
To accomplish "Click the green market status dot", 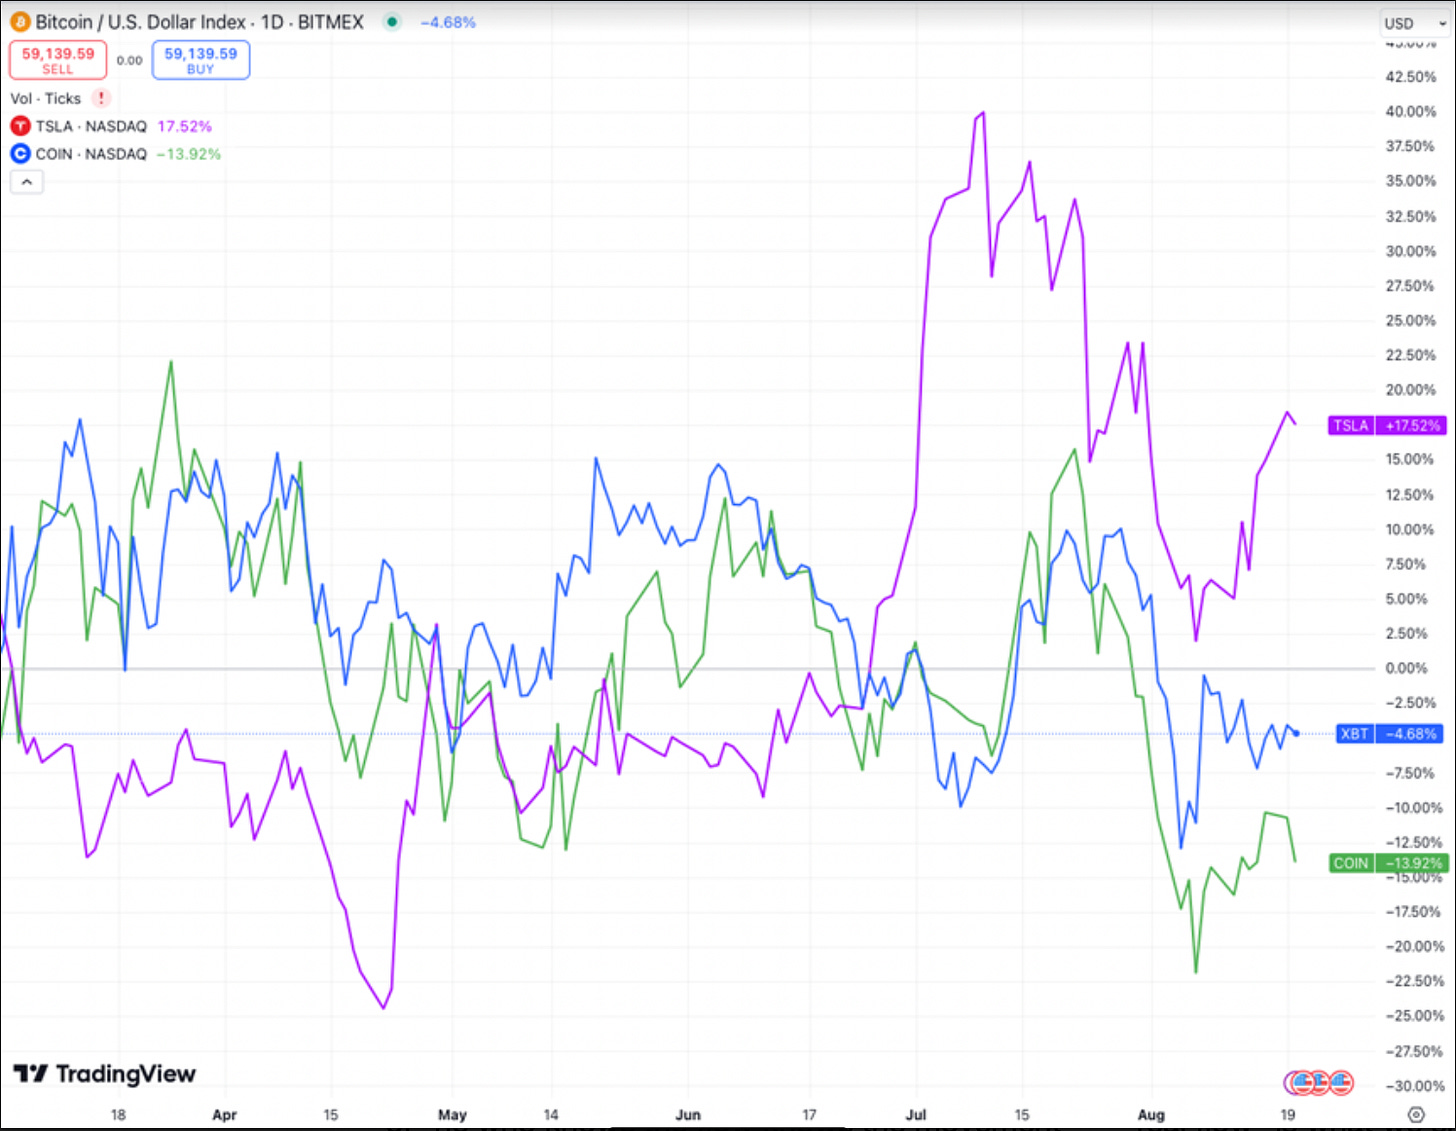I will [392, 22].
